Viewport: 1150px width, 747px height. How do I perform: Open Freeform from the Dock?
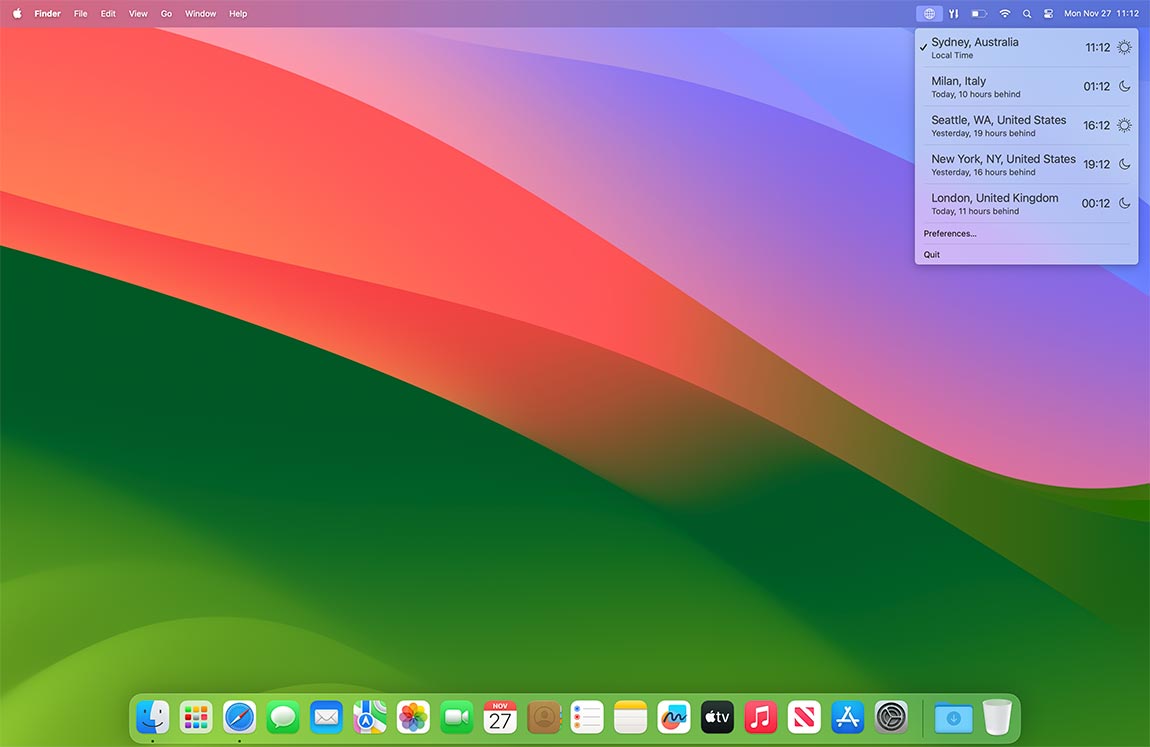673,717
